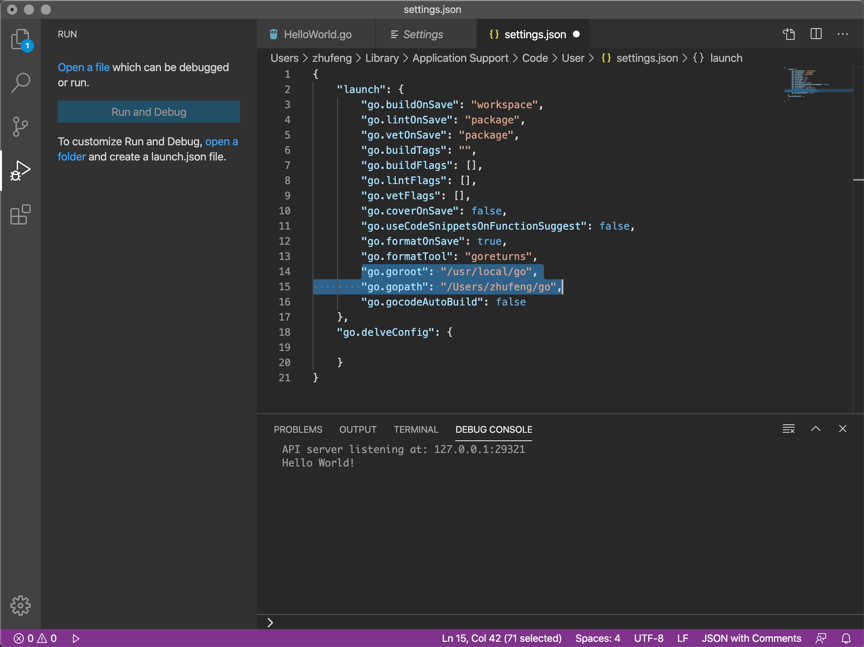864x647 pixels.
Task: Click the Users breadcrumb segment
Action: [284, 58]
